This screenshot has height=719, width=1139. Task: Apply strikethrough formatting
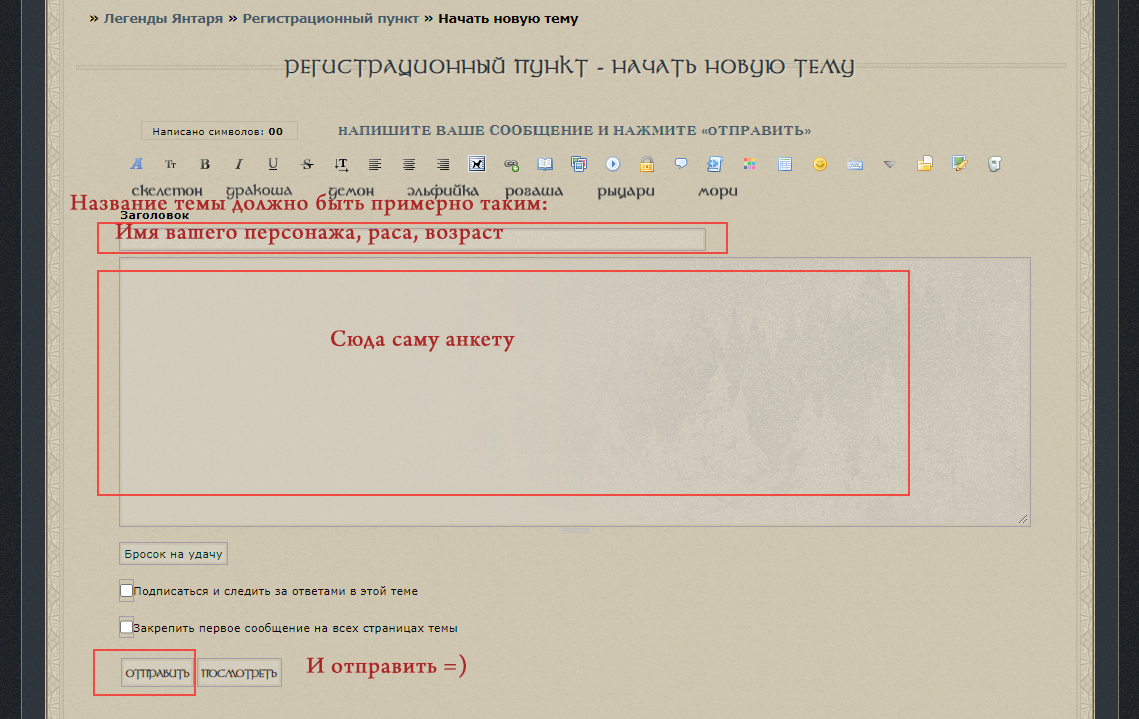point(306,164)
